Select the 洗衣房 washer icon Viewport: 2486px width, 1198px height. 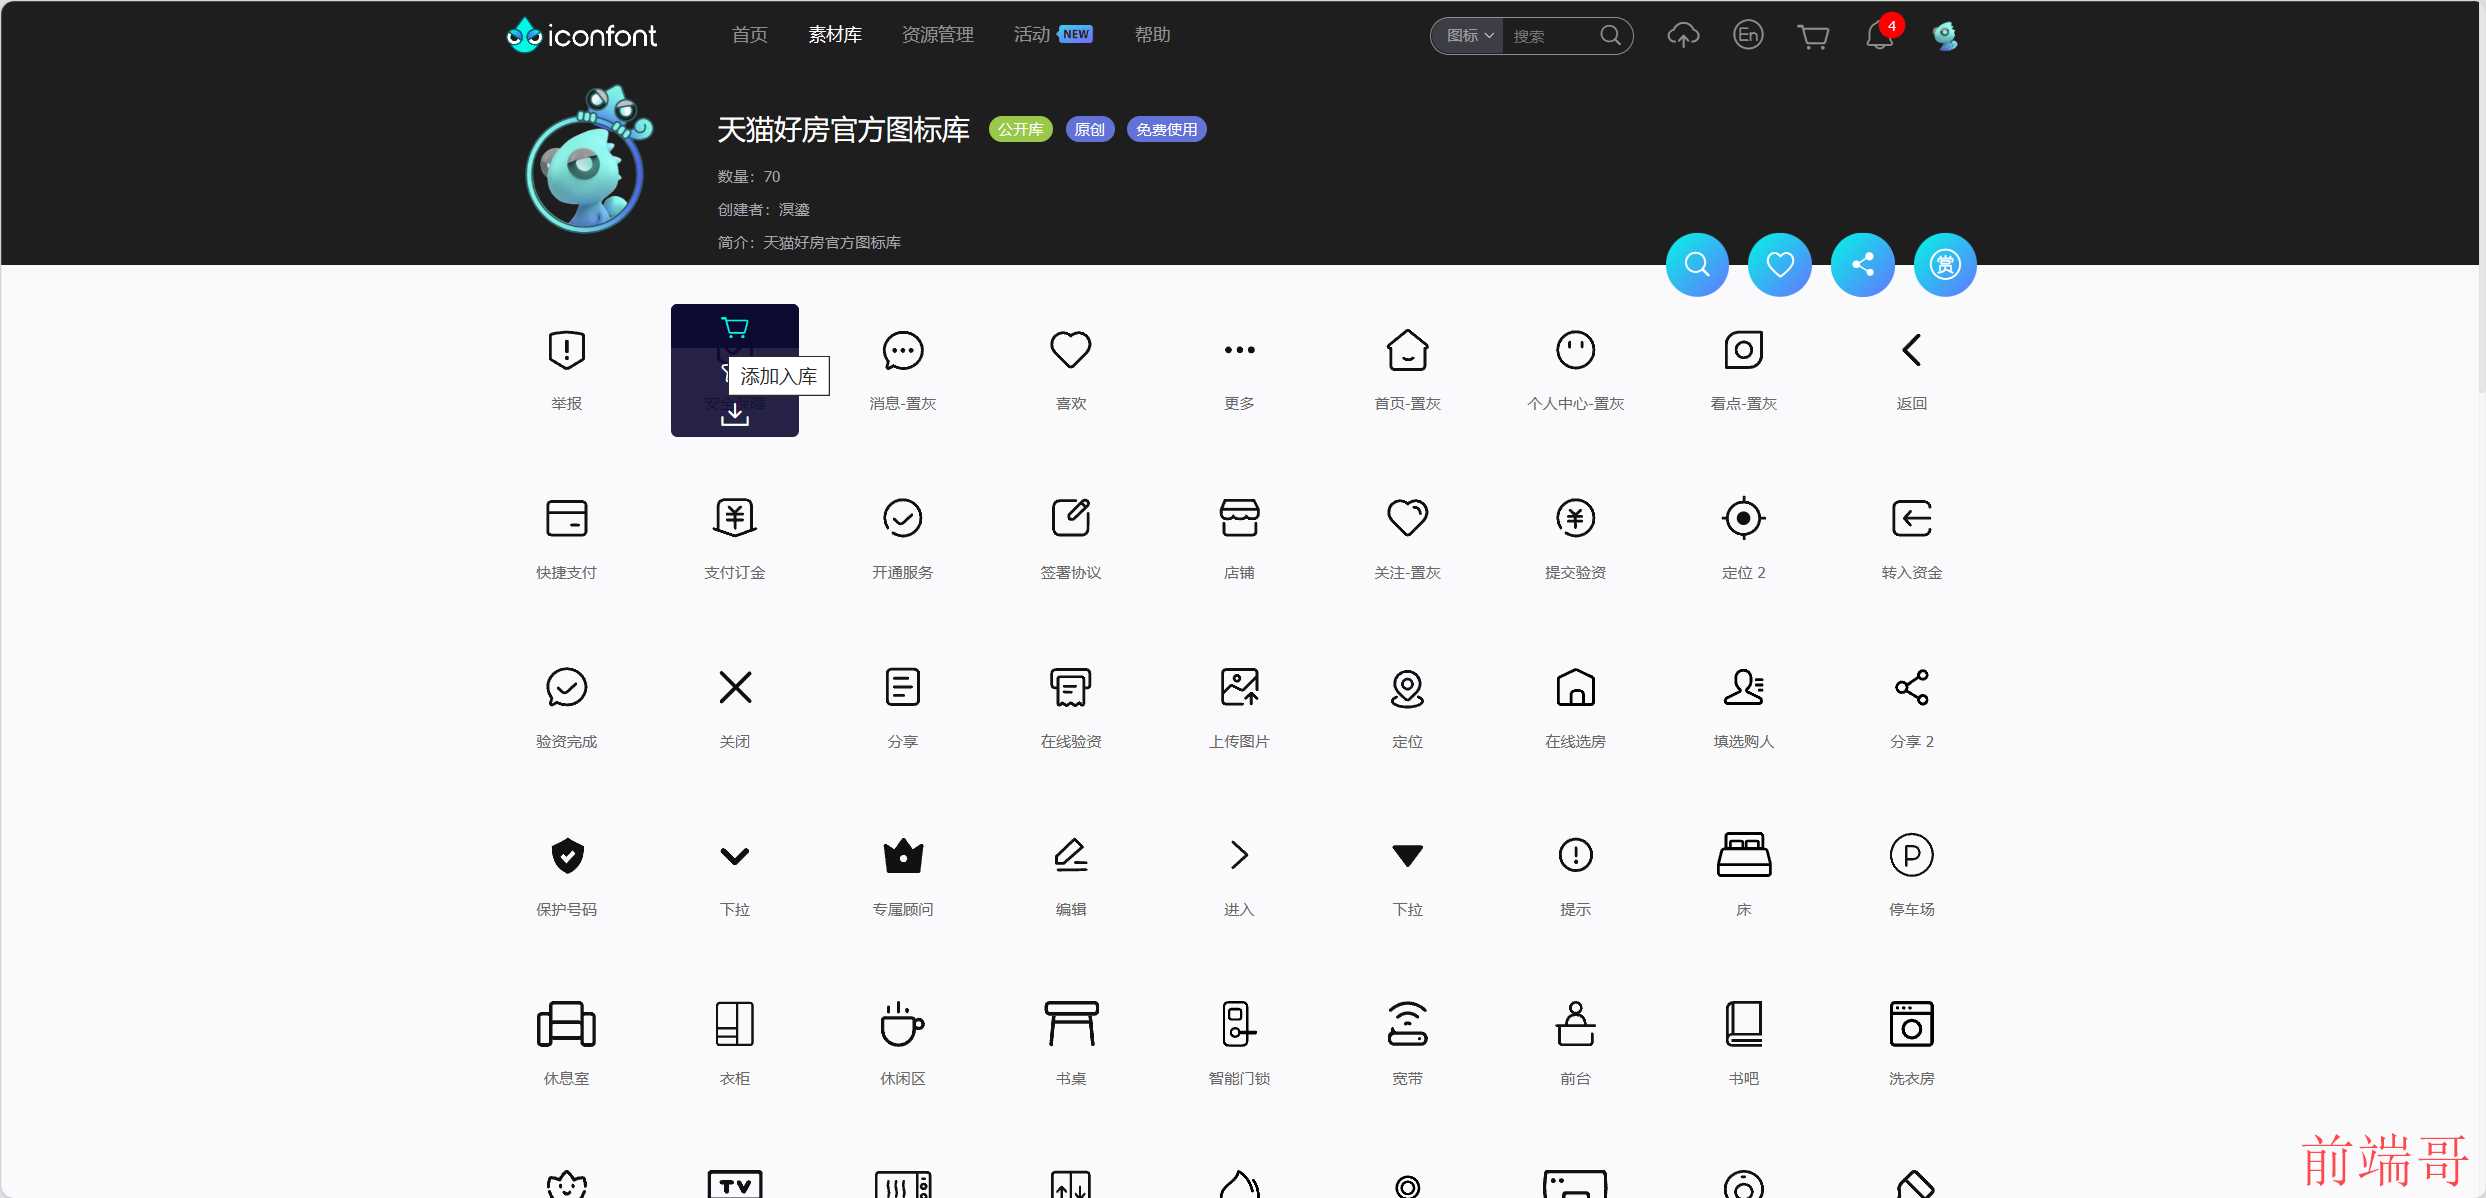point(1911,1024)
